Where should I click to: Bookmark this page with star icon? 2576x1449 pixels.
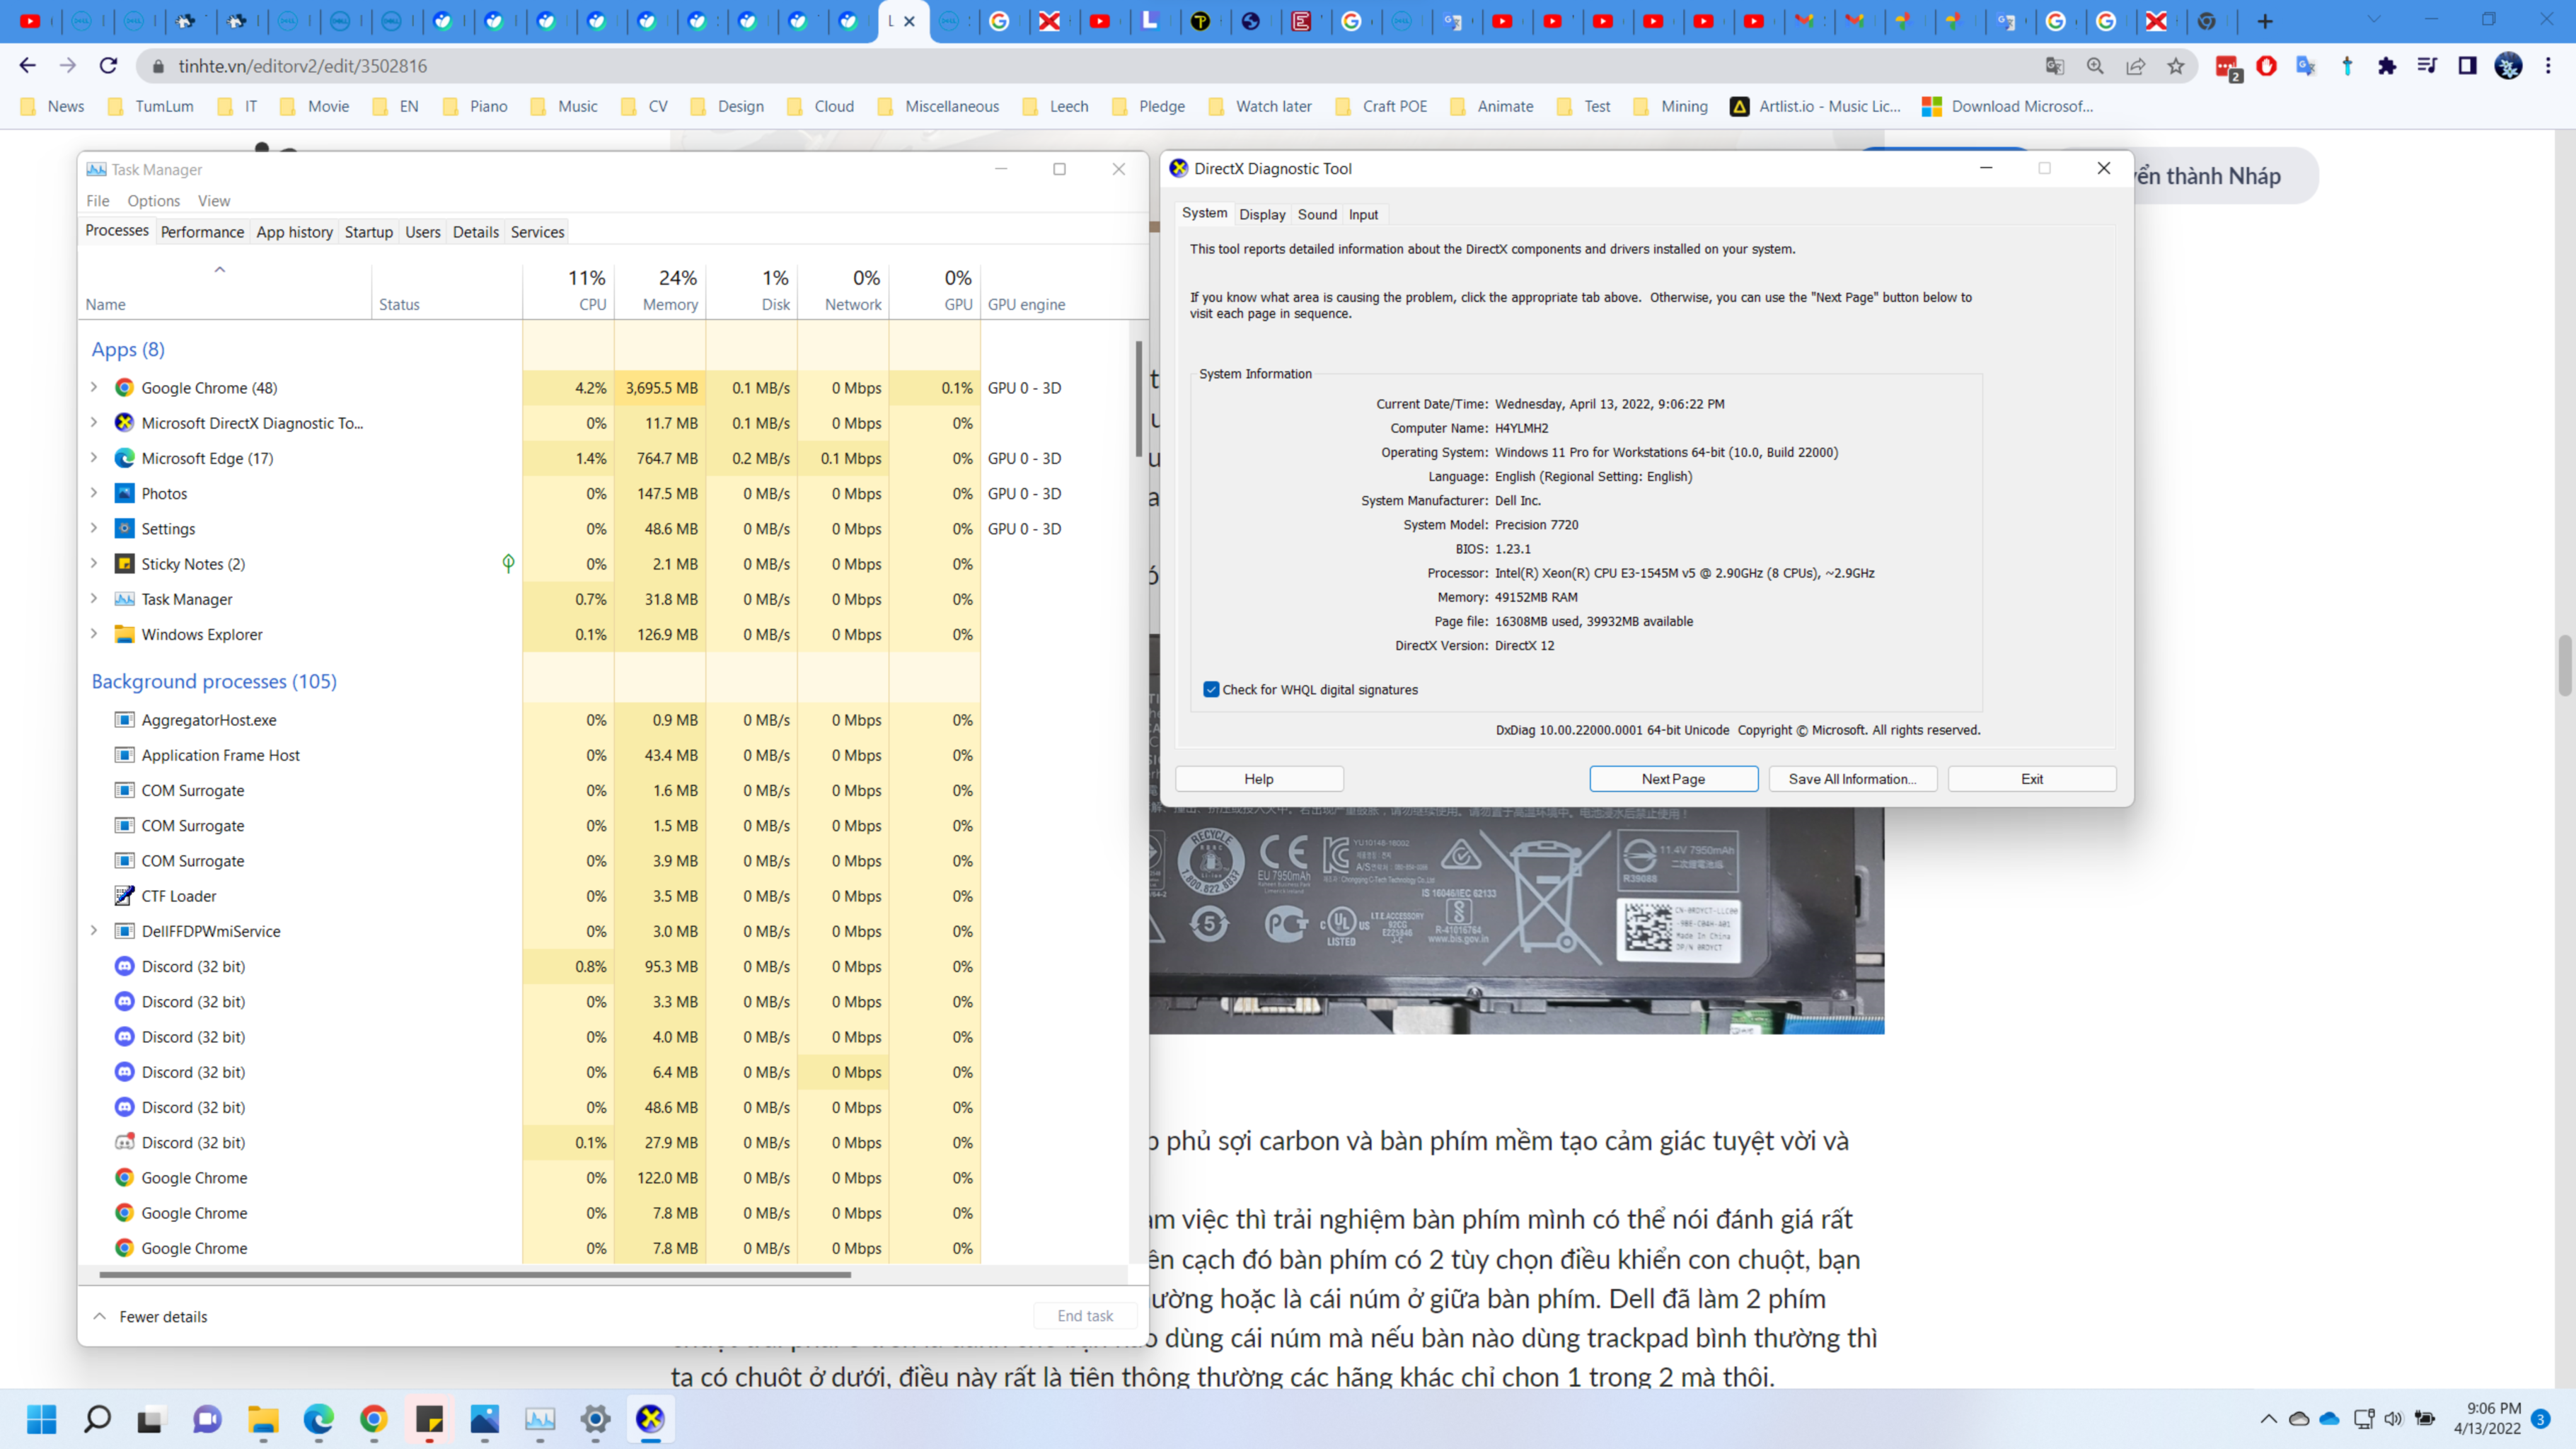point(2175,66)
